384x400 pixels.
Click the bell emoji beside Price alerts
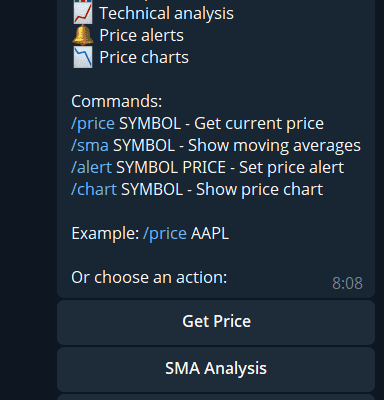pyautogui.click(x=82, y=35)
